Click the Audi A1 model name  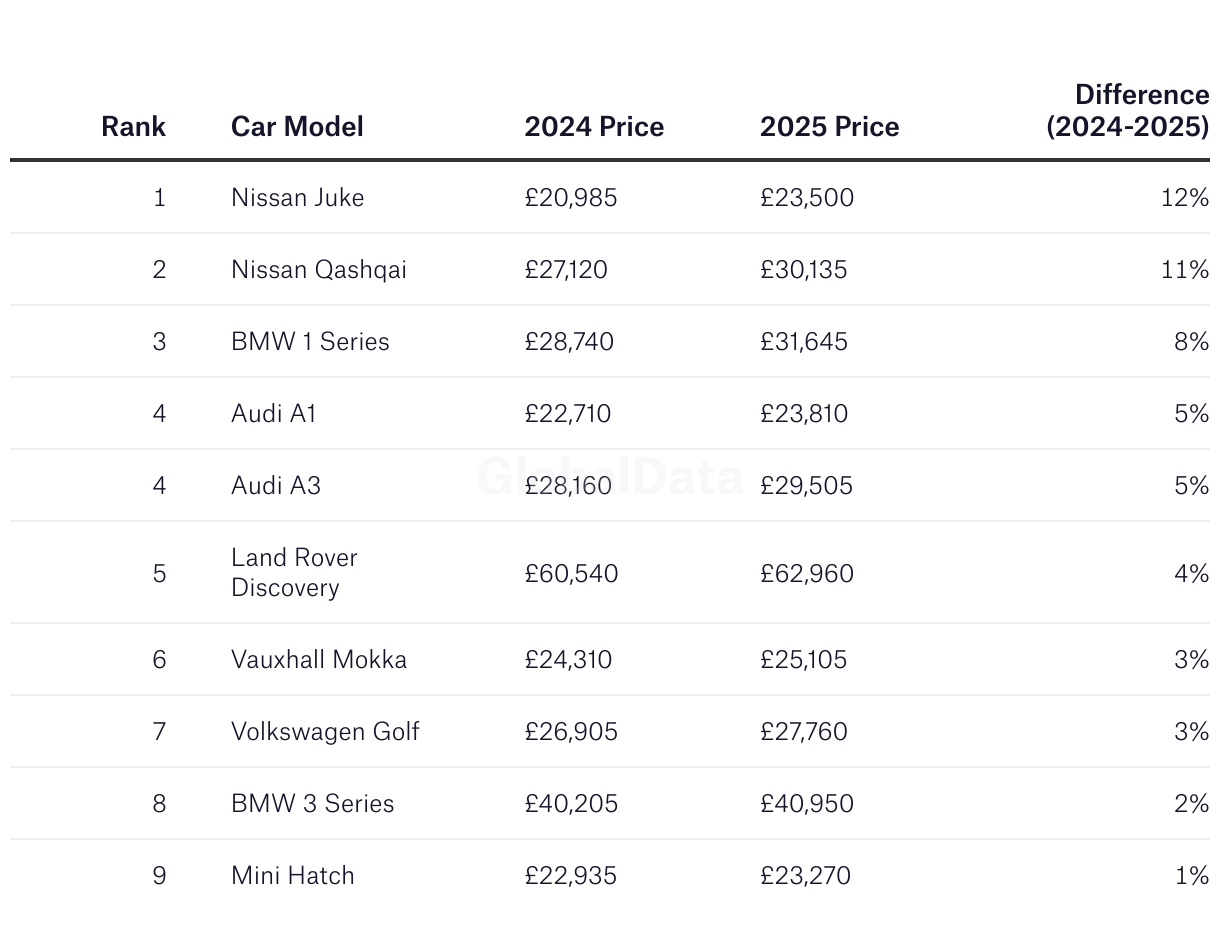[273, 414]
